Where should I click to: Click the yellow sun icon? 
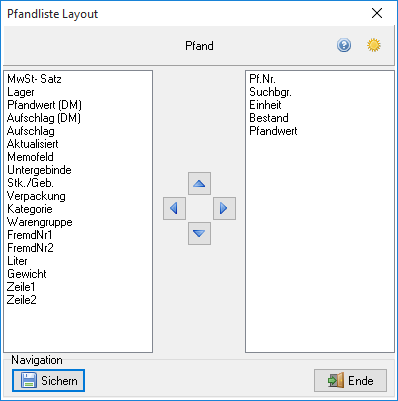click(x=374, y=45)
